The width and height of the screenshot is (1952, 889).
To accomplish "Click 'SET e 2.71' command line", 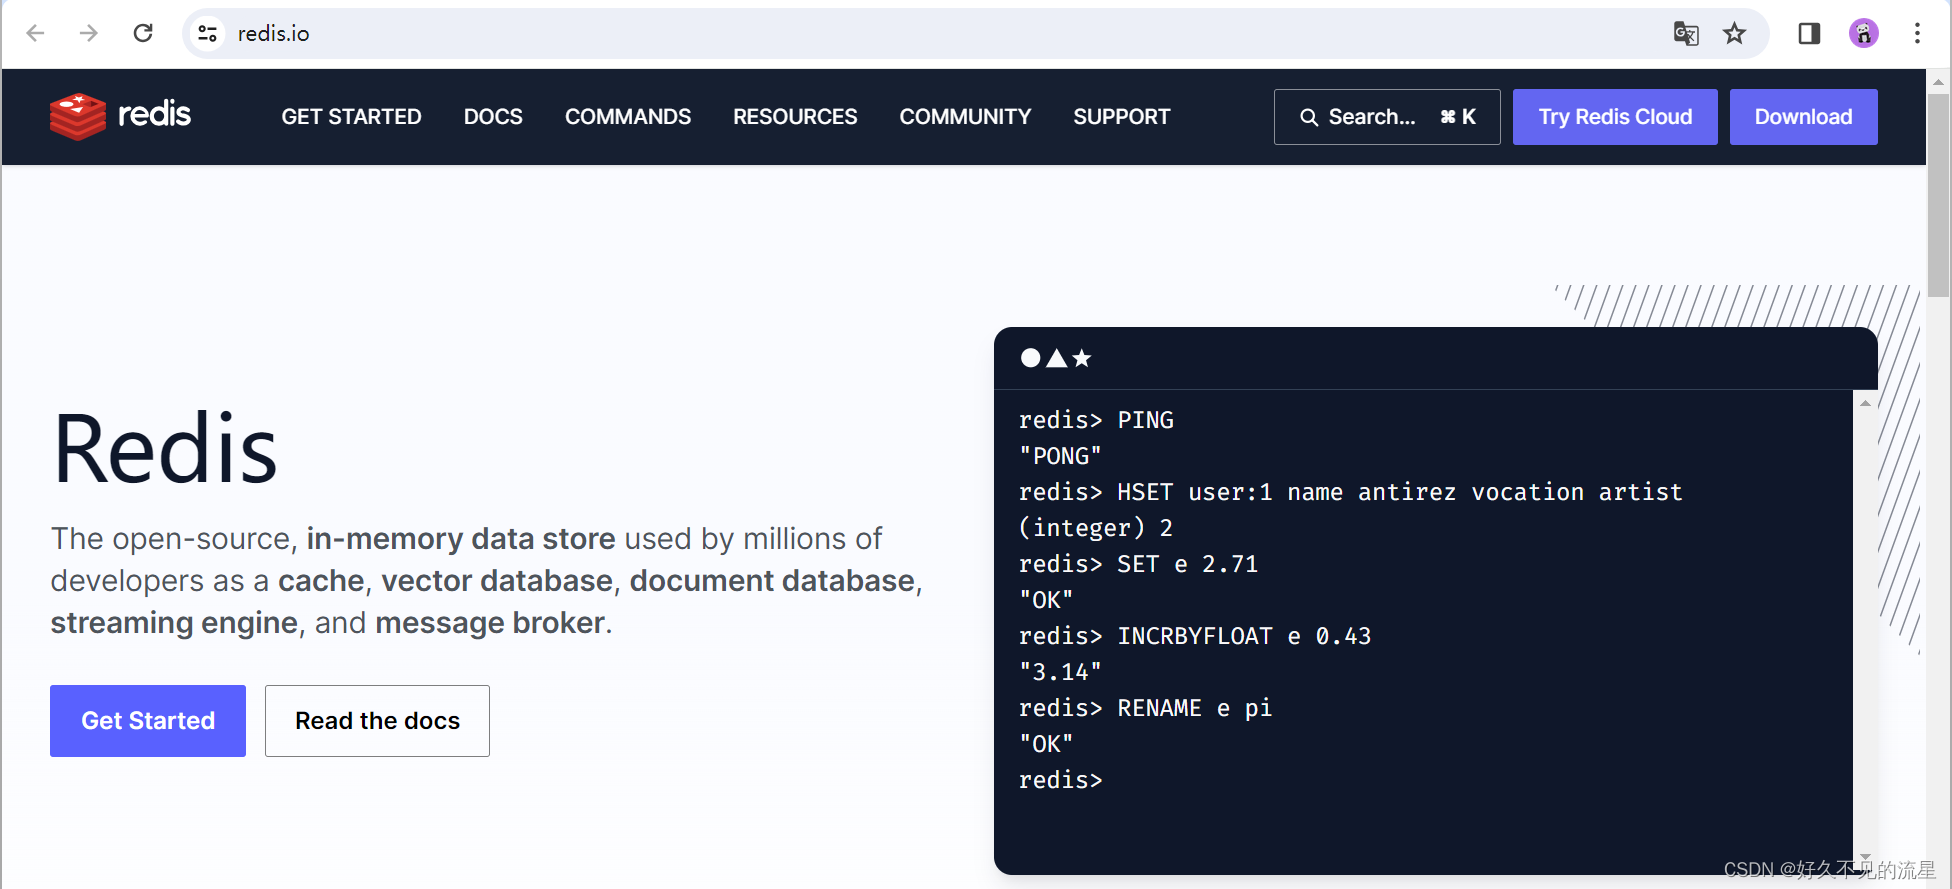I will point(1138,564).
